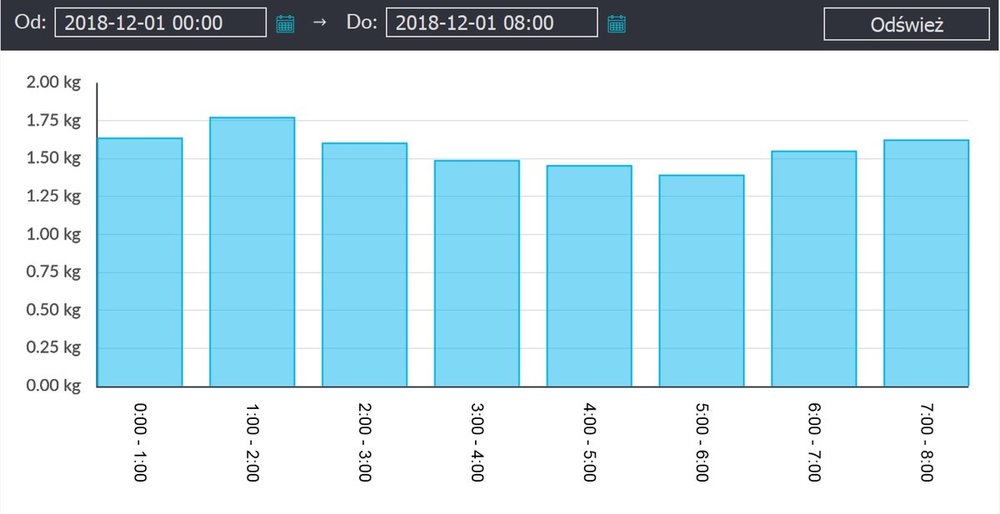Click the arrow between the date fields
The width and height of the screenshot is (1000, 514).
point(320,23)
